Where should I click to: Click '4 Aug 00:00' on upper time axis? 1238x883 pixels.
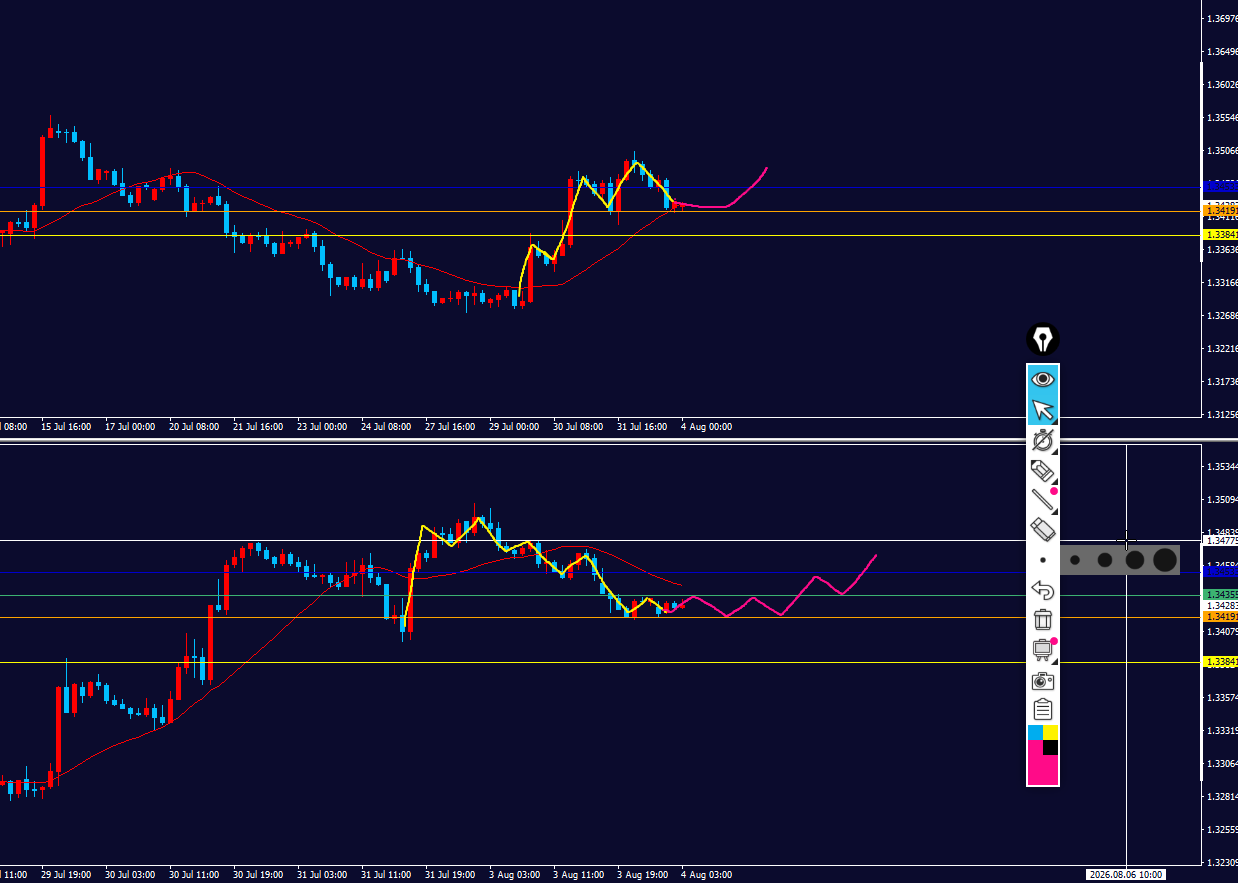(706, 427)
